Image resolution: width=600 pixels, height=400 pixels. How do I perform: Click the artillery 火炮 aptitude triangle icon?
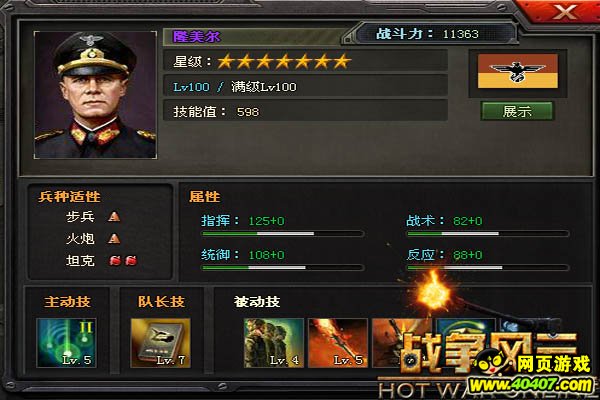[x=114, y=239]
